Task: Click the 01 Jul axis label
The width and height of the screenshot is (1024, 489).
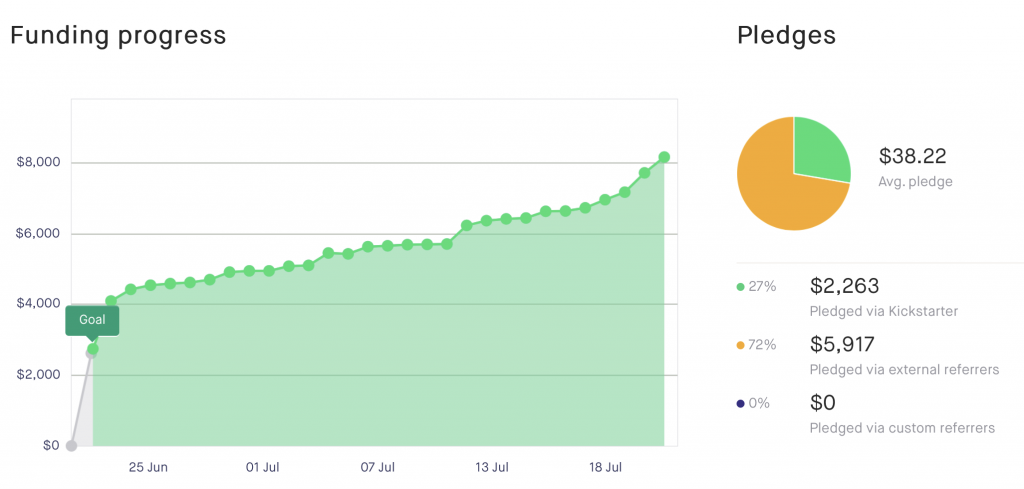Action: [263, 467]
